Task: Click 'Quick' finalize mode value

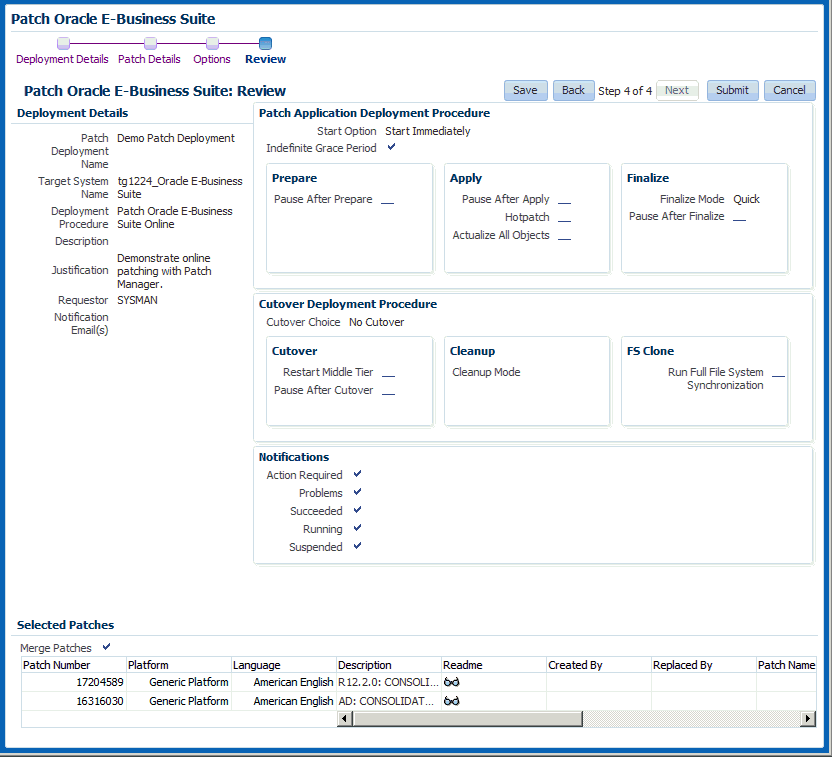Action: [x=747, y=199]
